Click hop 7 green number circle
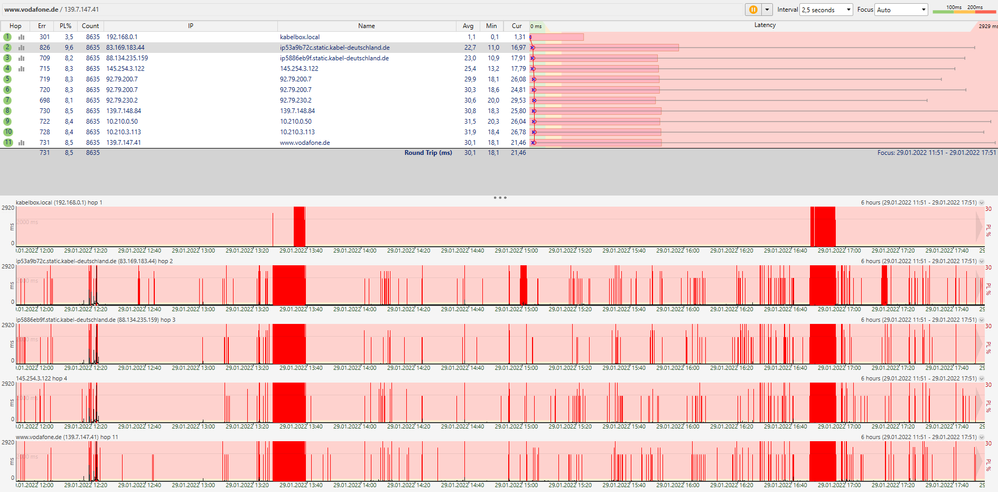The image size is (998, 492). coord(8,100)
